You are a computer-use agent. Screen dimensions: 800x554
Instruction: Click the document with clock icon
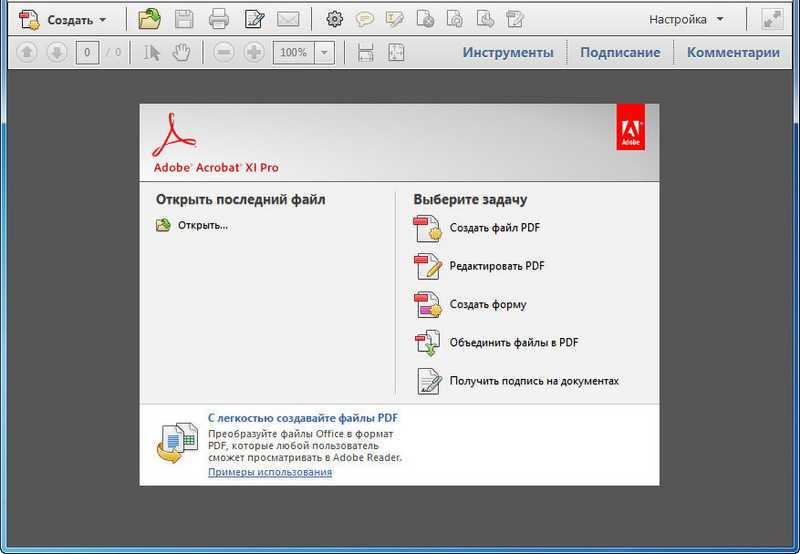click(425, 19)
